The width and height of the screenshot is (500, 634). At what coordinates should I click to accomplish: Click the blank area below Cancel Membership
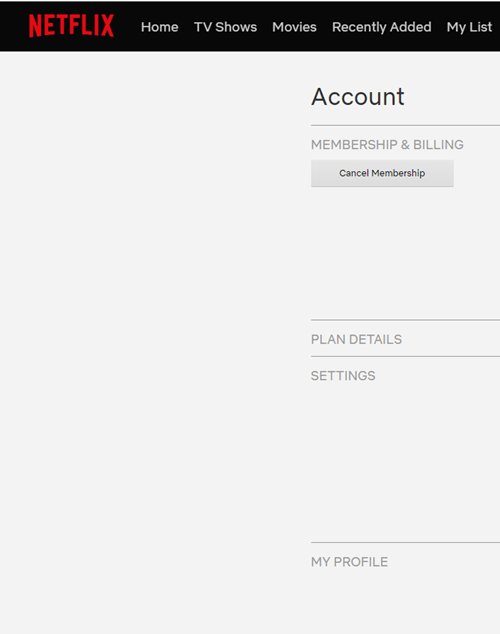click(405, 253)
